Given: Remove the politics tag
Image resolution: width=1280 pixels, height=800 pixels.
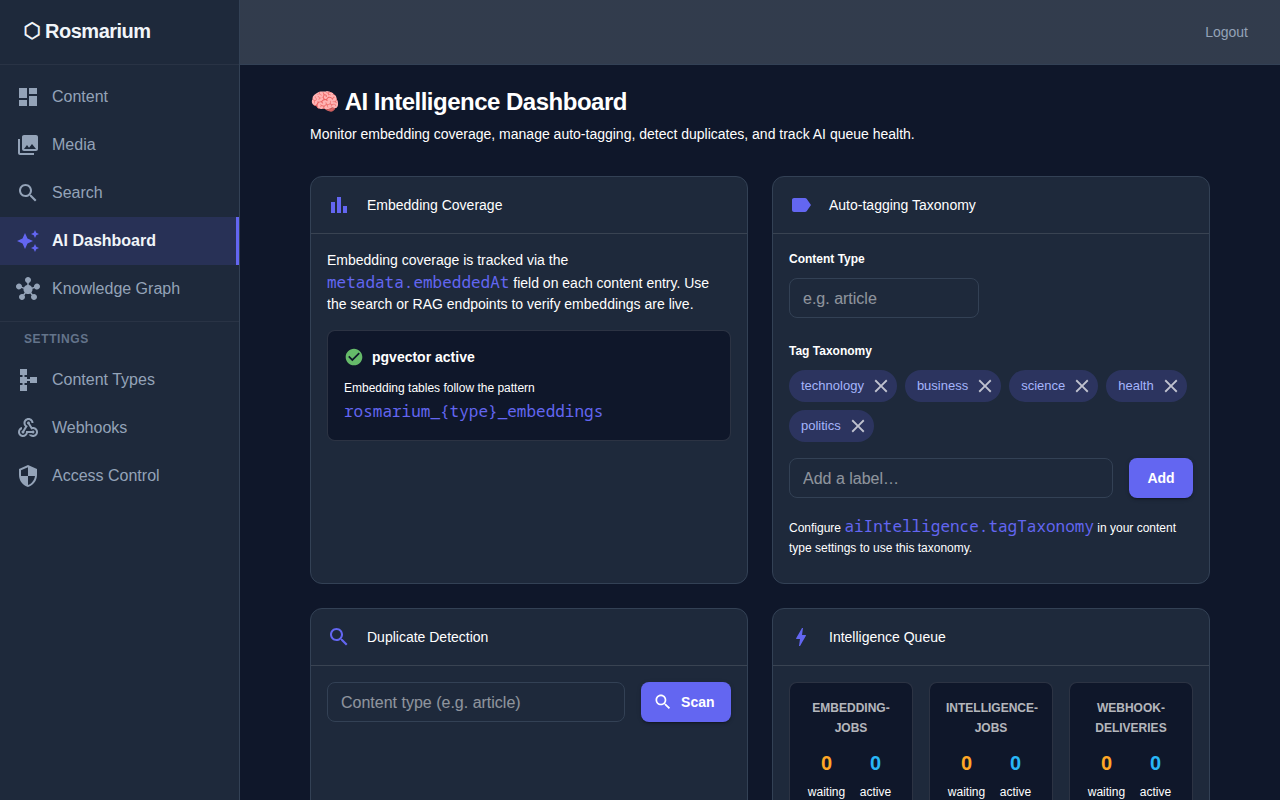Looking at the screenshot, I should coord(858,426).
